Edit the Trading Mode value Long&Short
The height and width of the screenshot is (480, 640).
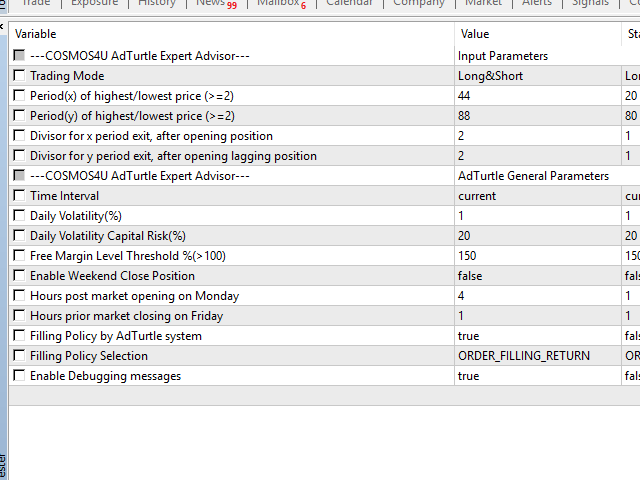point(490,76)
